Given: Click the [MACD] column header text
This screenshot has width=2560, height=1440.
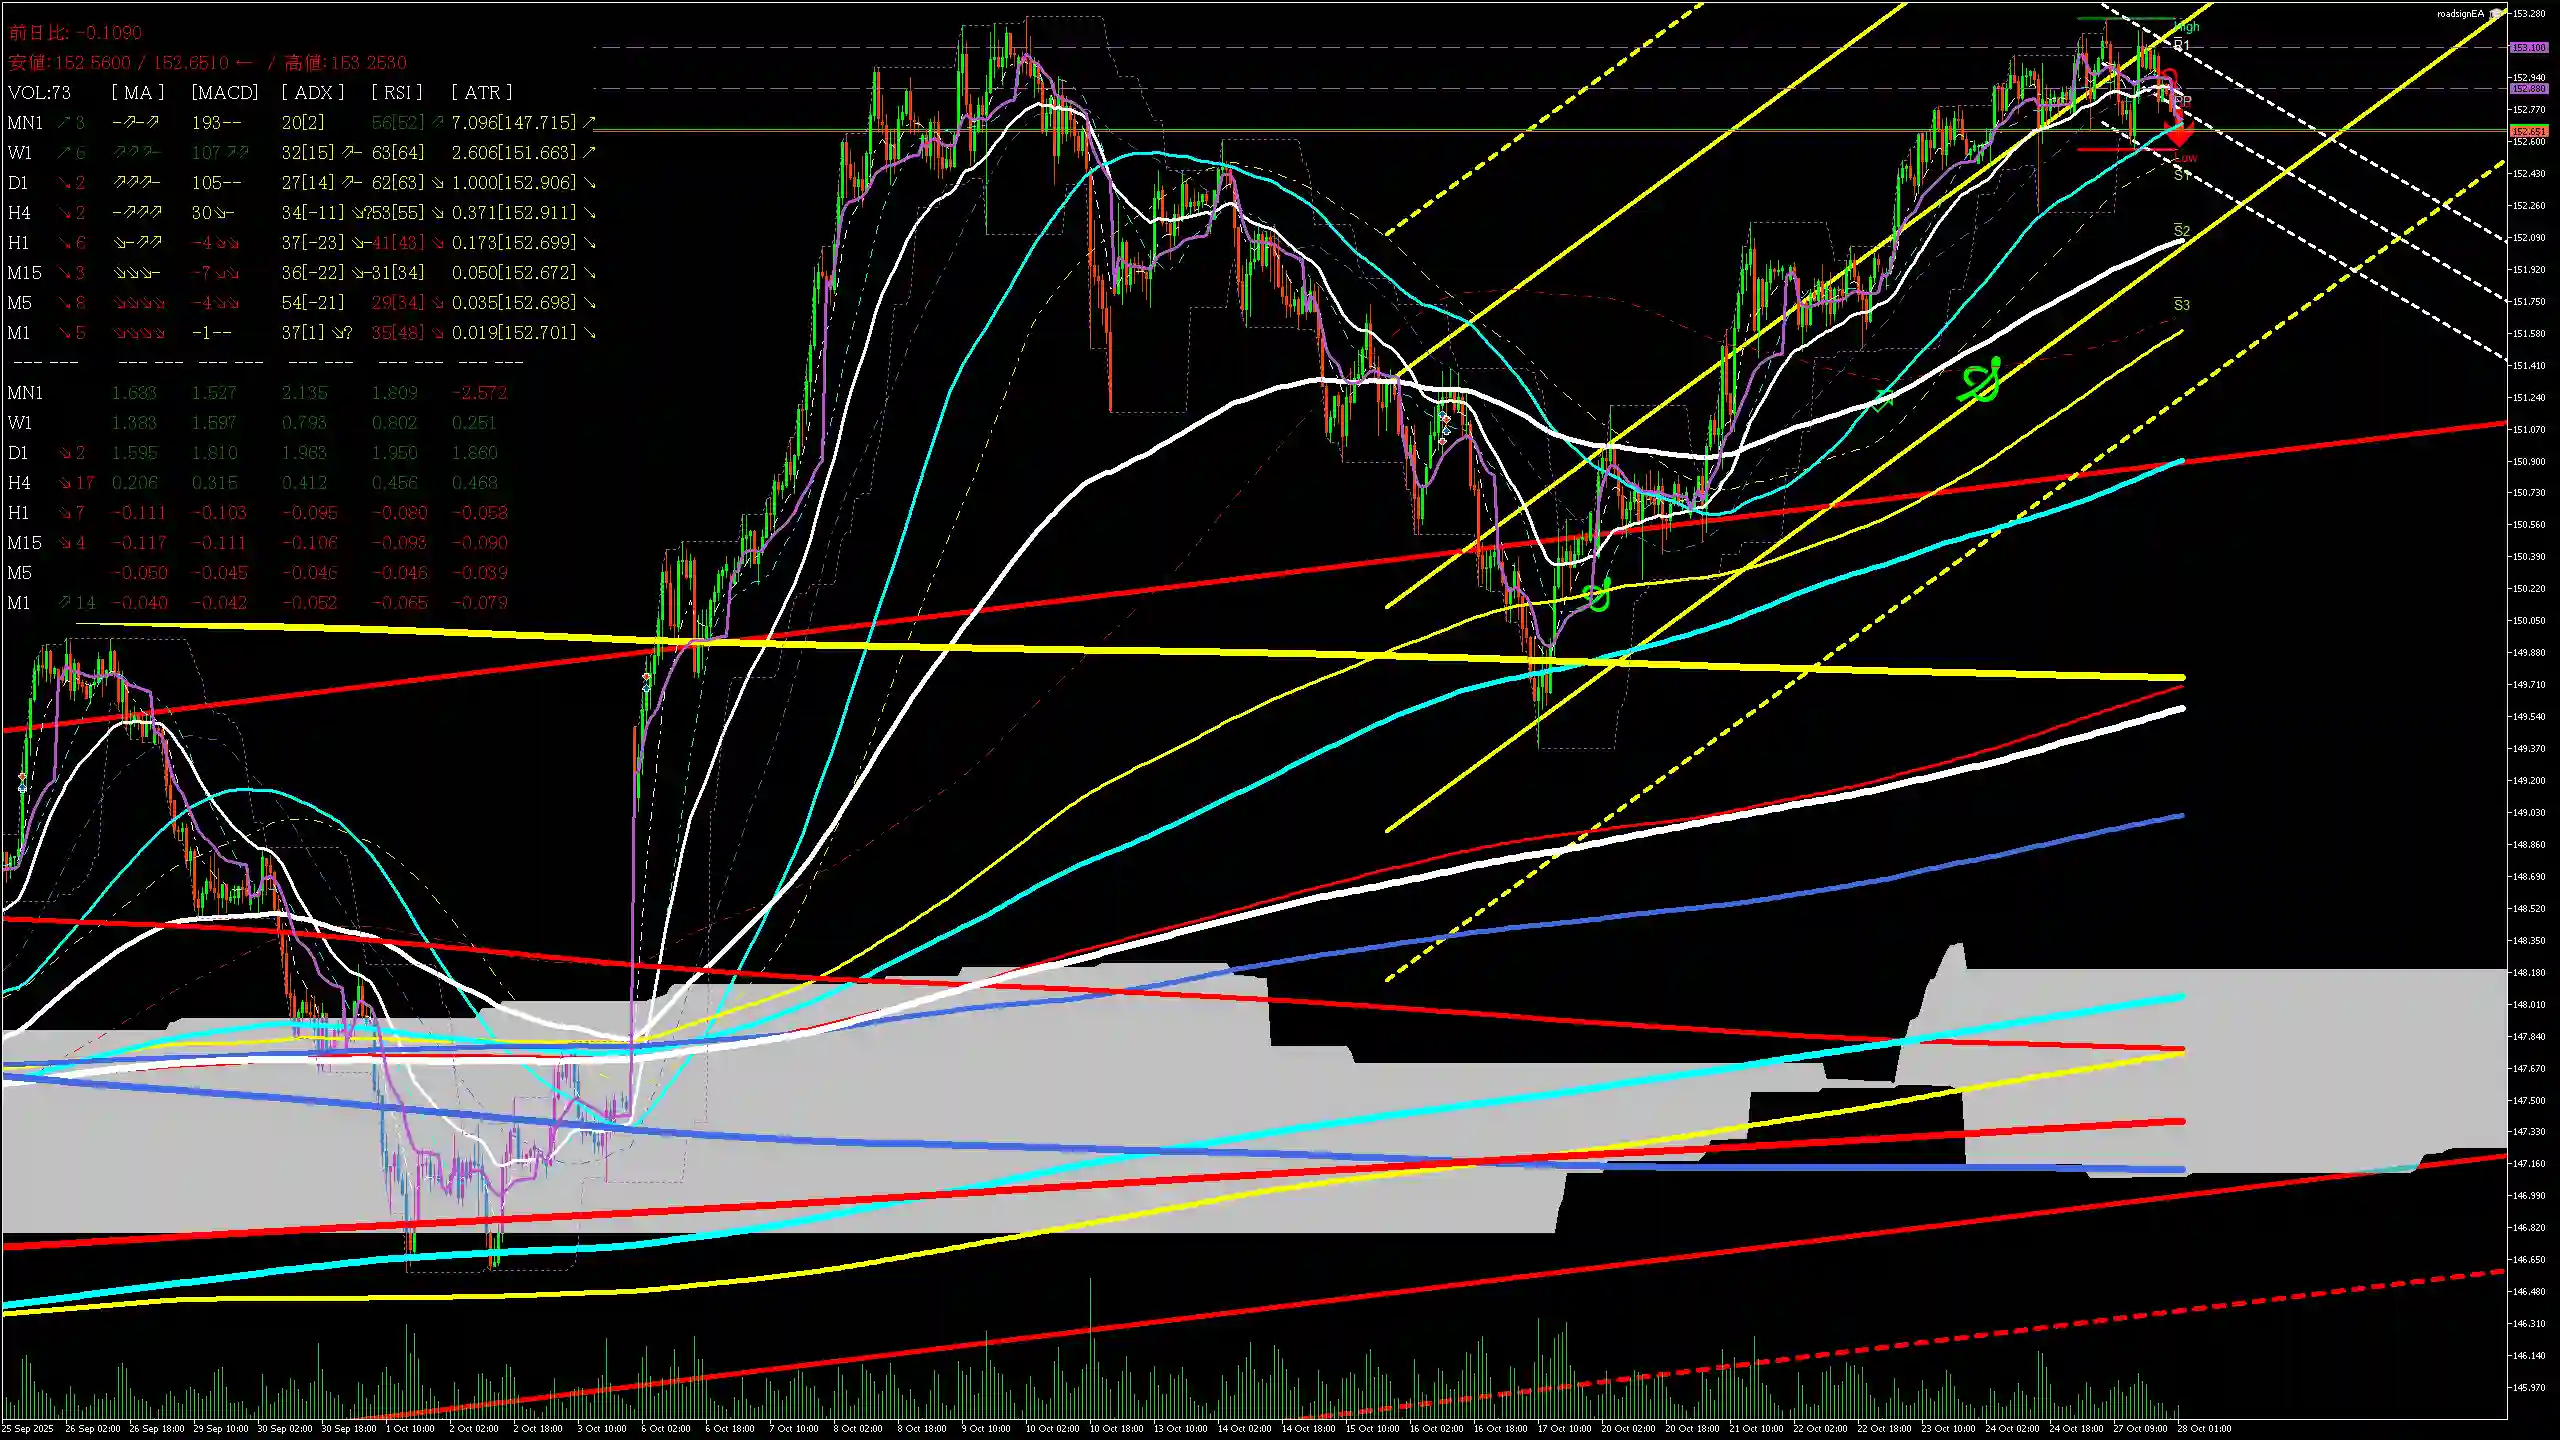Looking at the screenshot, I should [225, 92].
